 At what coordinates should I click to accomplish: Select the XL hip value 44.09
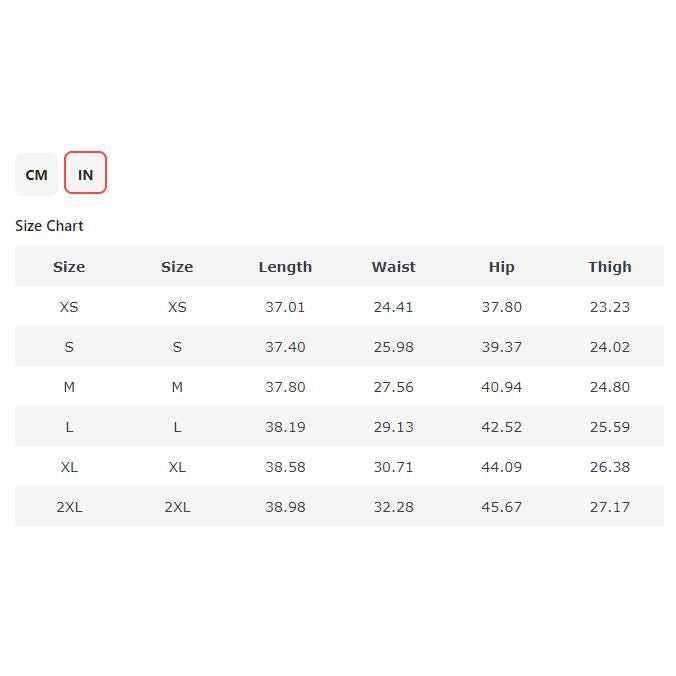point(501,467)
